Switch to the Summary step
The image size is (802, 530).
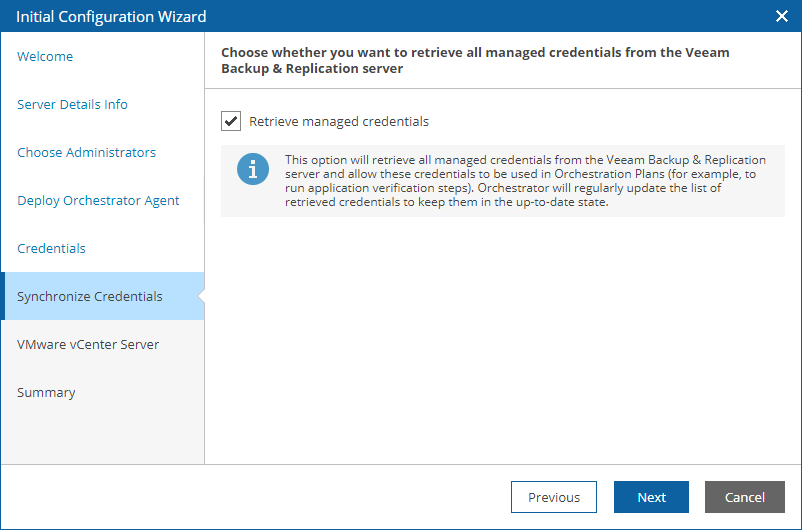[46, 392]
